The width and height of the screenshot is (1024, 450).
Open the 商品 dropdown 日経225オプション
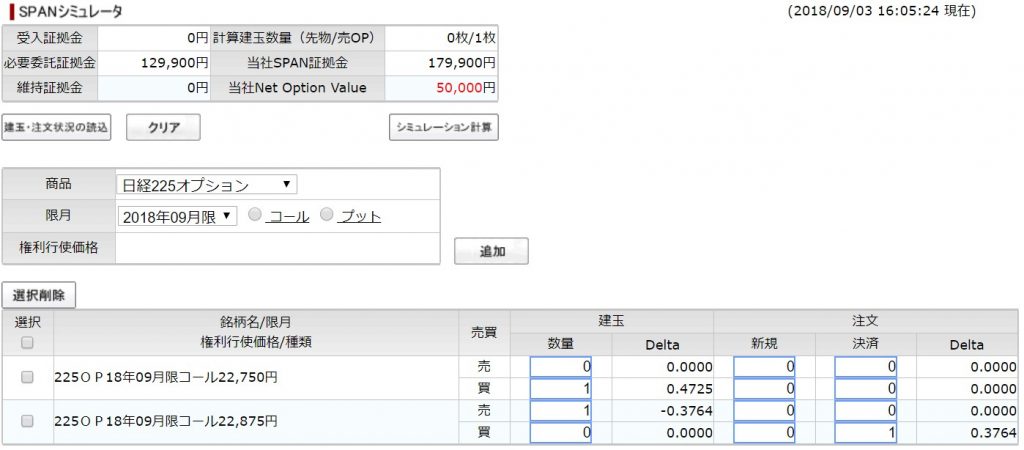pyautogui.click(x=207, y=185)
